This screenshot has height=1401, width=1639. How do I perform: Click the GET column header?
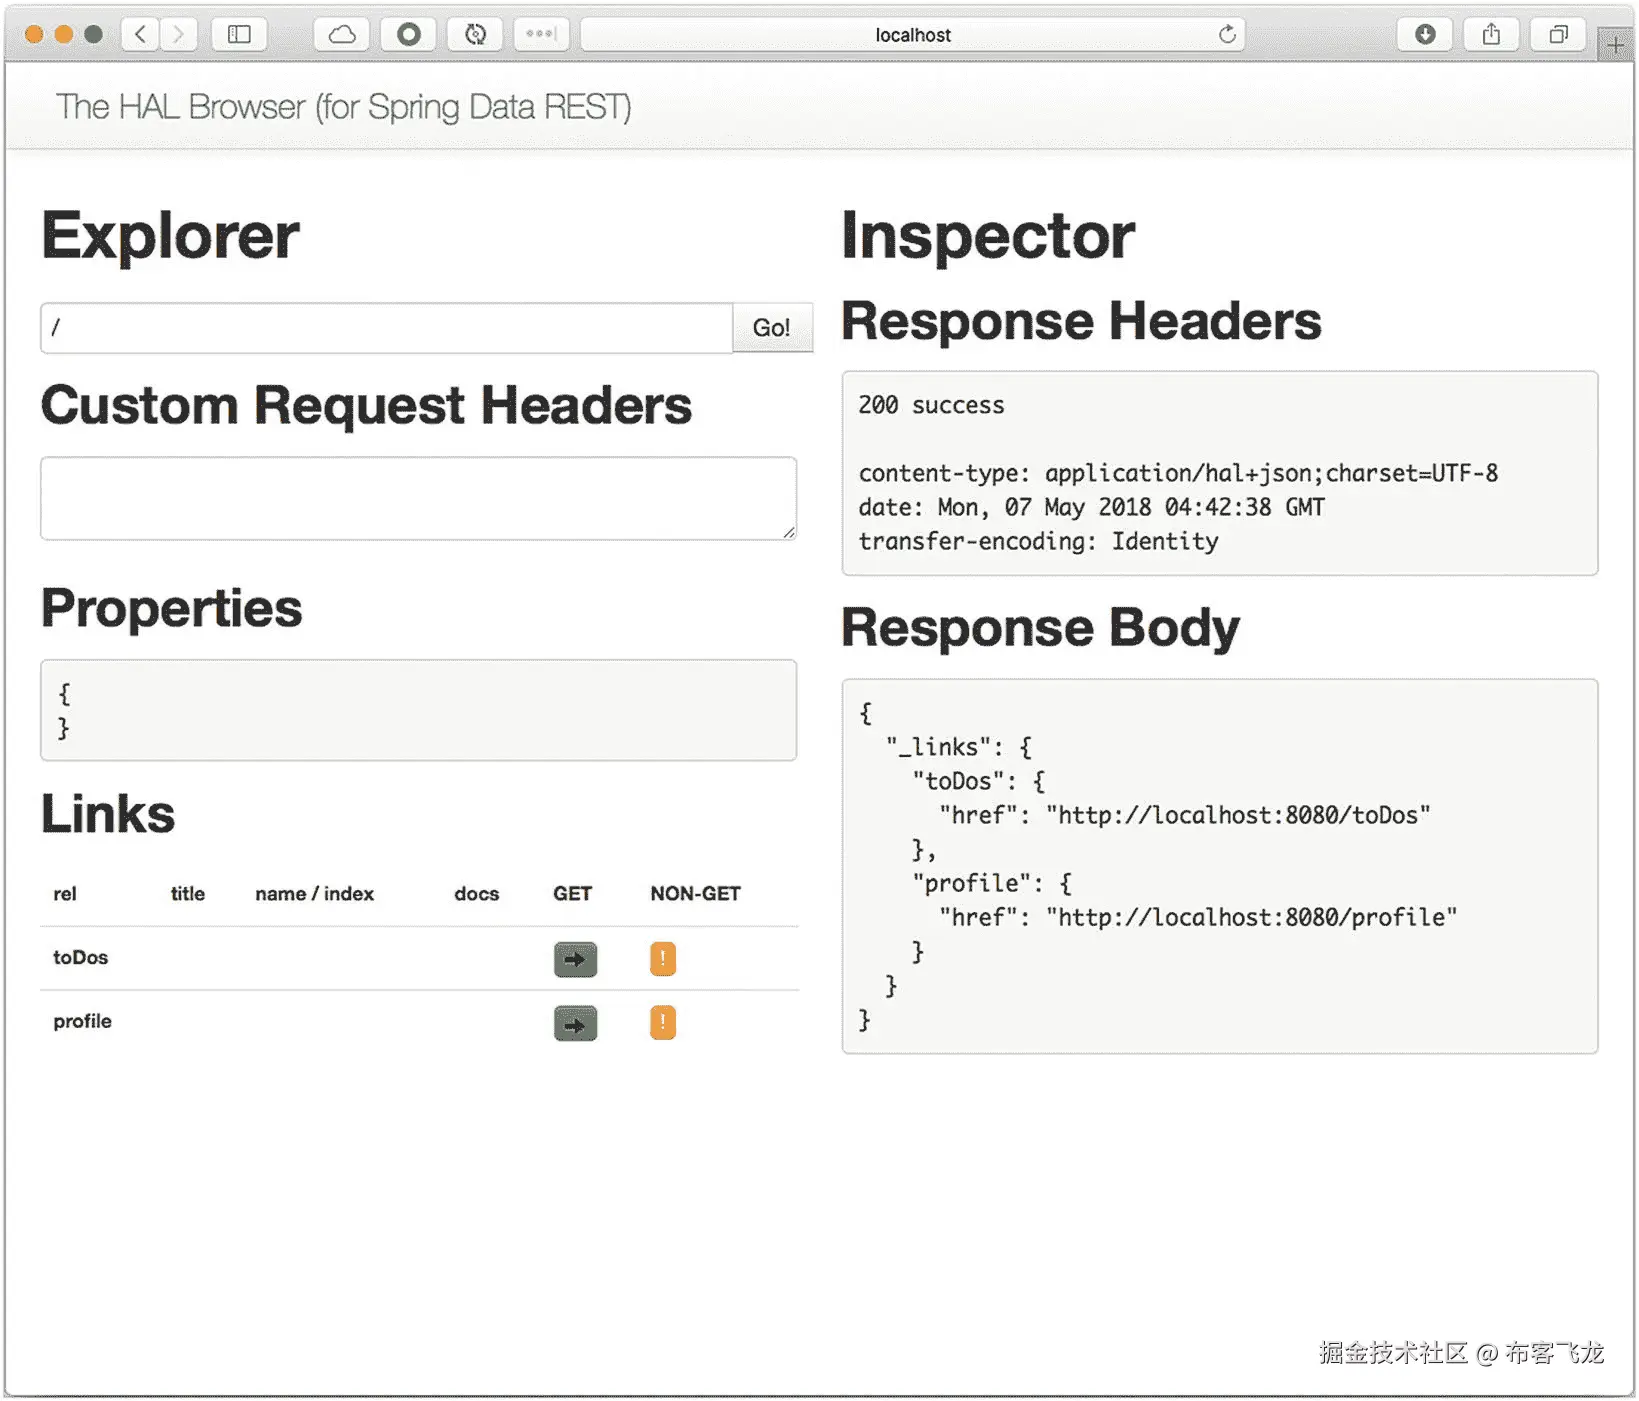(572, 893)
